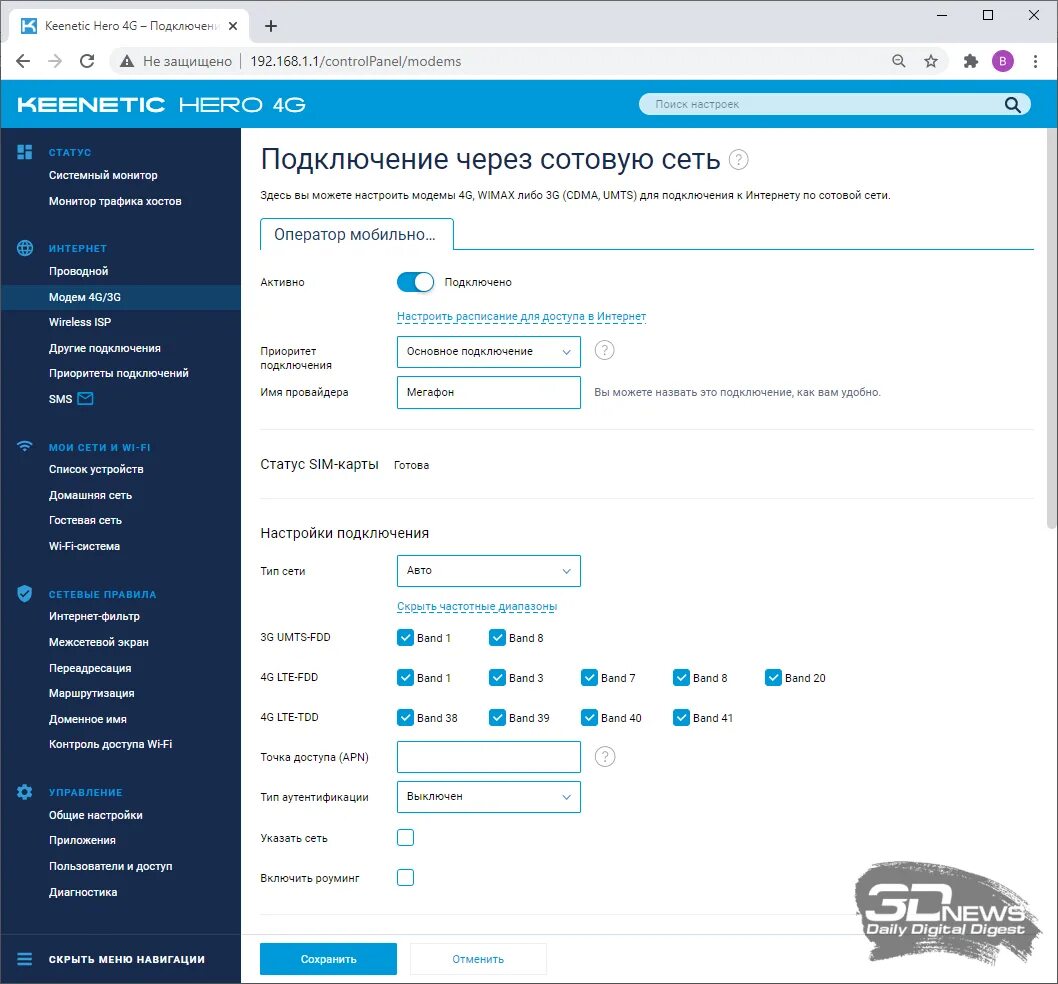1058x984 pixels.
Task: Close the Keenetic Hero 4G browser tab
Action: click(x=233, y=26)
